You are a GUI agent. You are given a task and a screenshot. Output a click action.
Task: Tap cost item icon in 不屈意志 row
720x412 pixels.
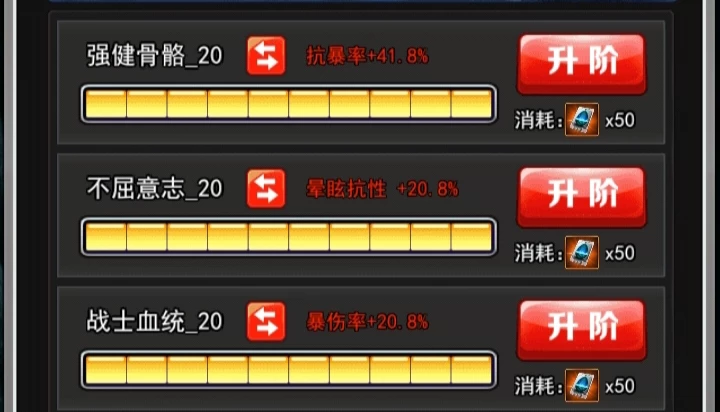(x=582, y=253)
